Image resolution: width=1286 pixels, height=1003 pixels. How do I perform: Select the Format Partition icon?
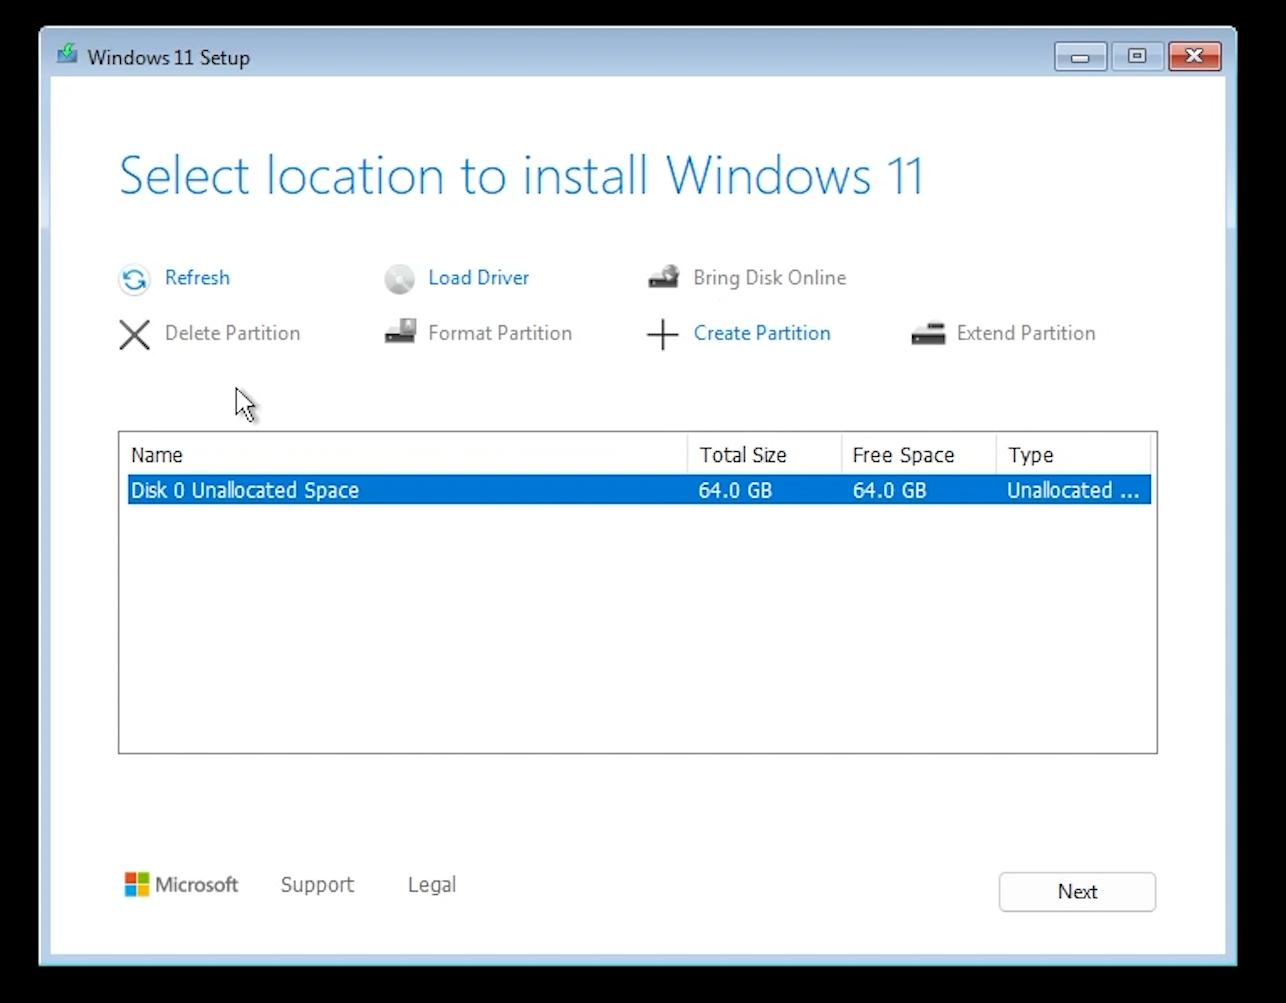point(399,331)
